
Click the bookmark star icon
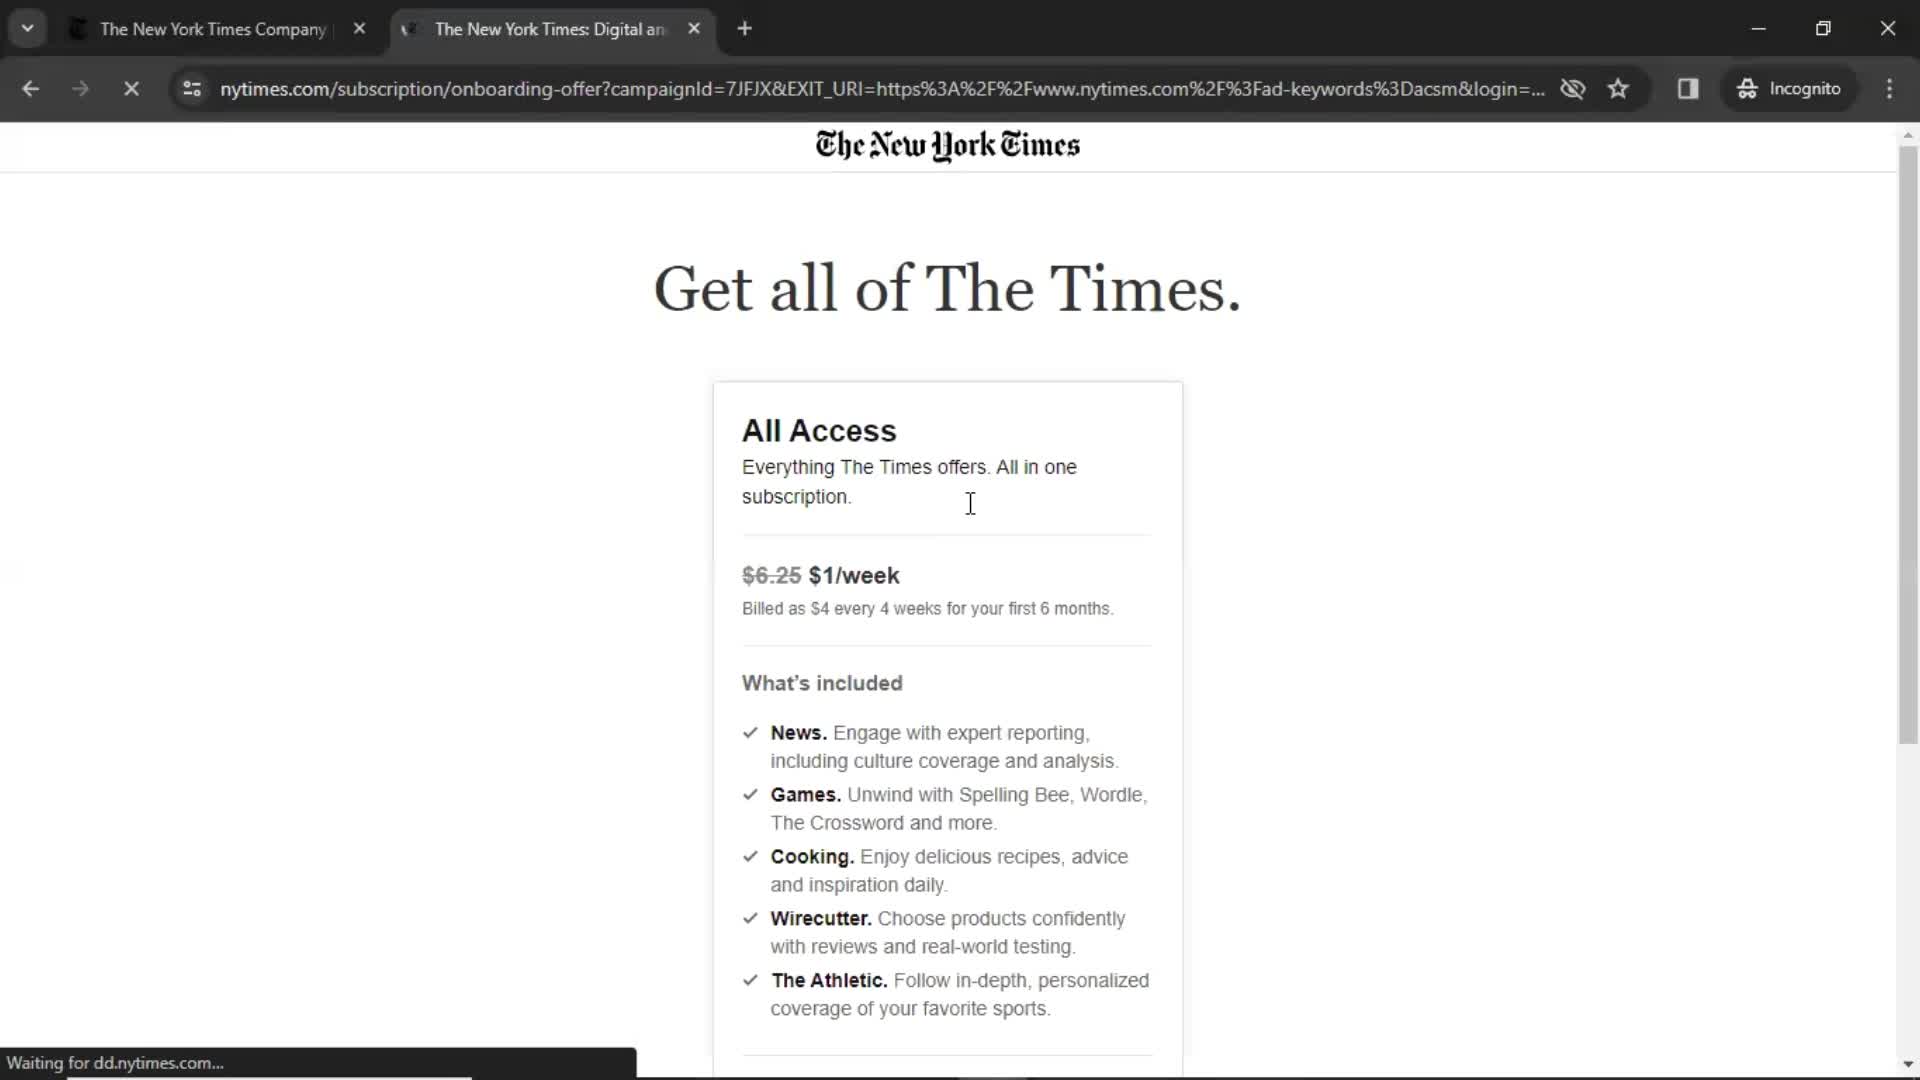pos(1619,88)
